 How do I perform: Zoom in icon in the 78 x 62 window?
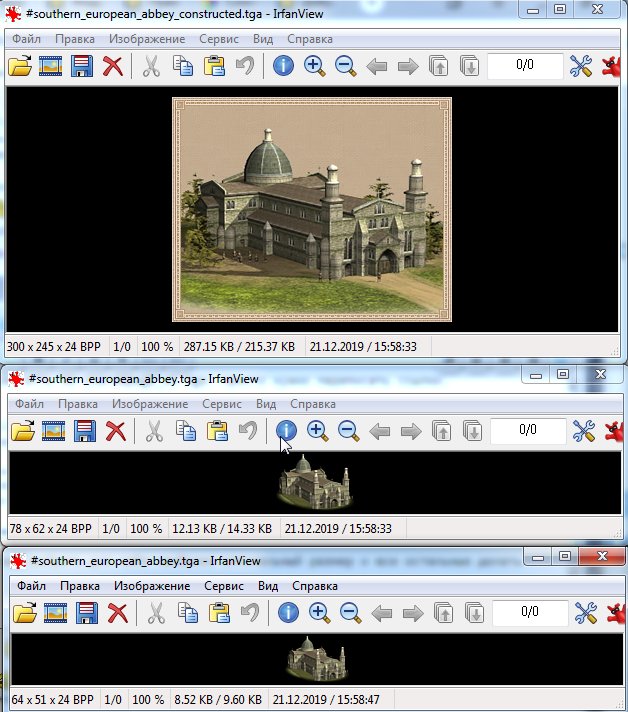(x=318, y=431)
